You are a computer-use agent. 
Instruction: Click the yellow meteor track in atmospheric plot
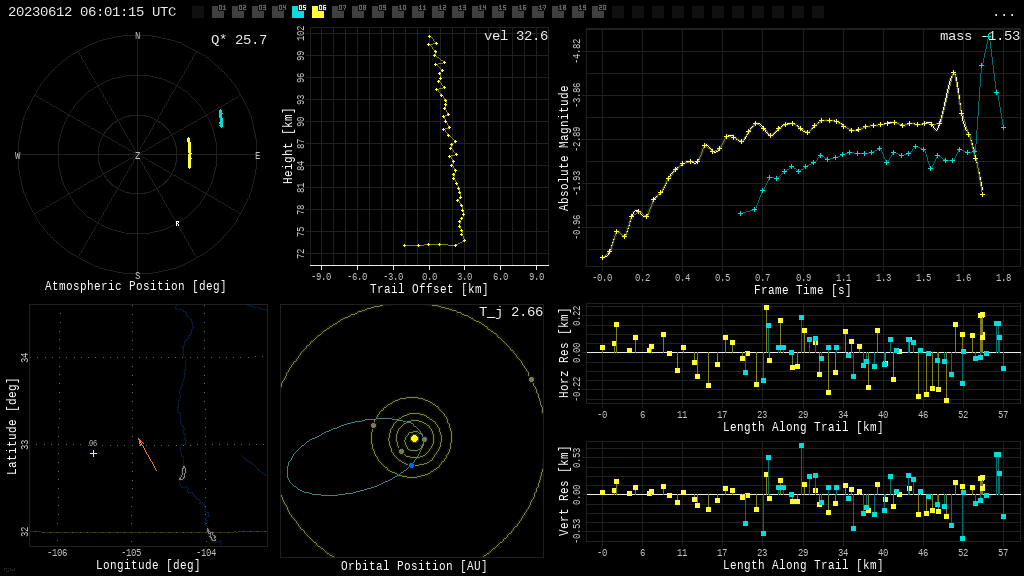click(x=189, y=153)
